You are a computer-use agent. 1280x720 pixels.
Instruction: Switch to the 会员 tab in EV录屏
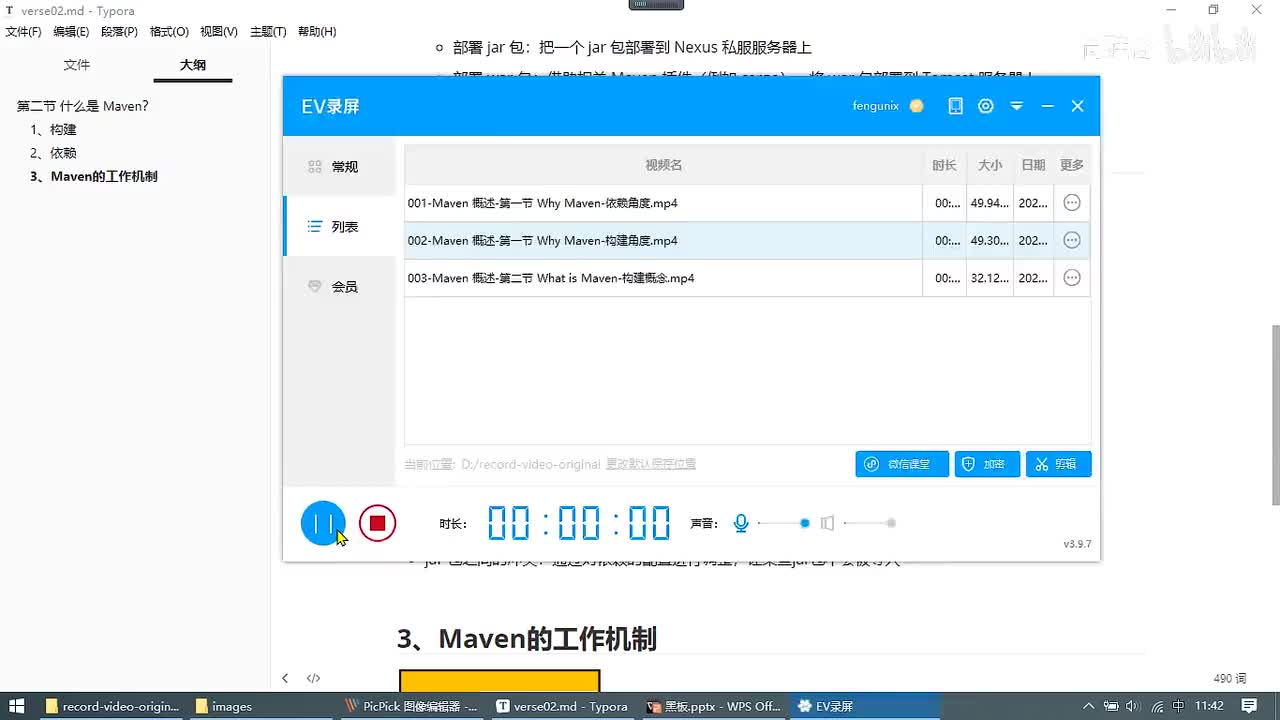point(340,287)
